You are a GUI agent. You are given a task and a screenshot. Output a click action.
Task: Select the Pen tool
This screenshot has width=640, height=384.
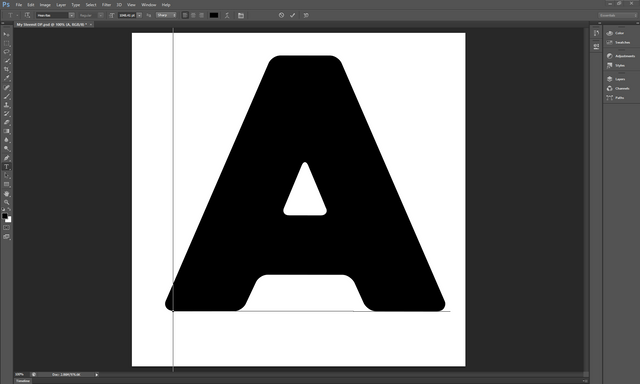coord(6,158)
